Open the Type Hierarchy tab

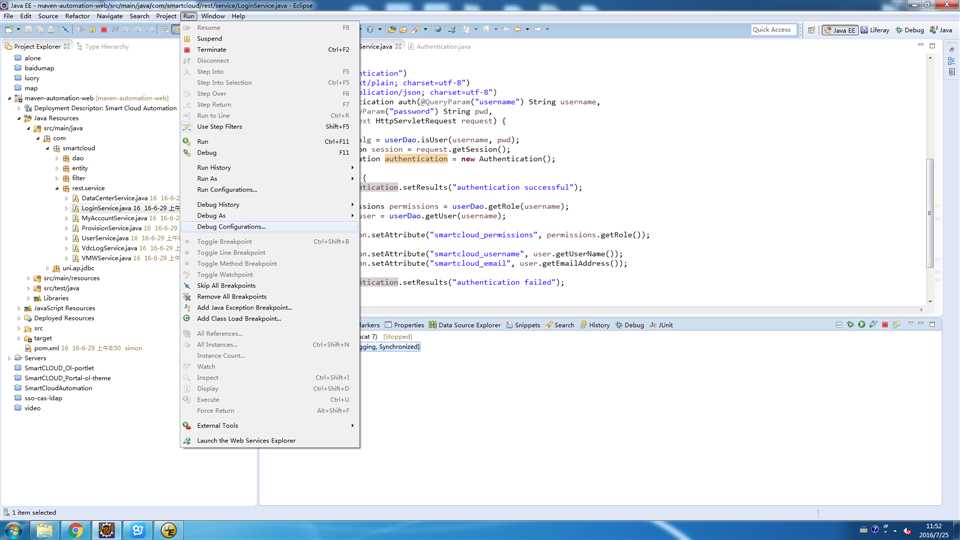[x=102, y=47]
